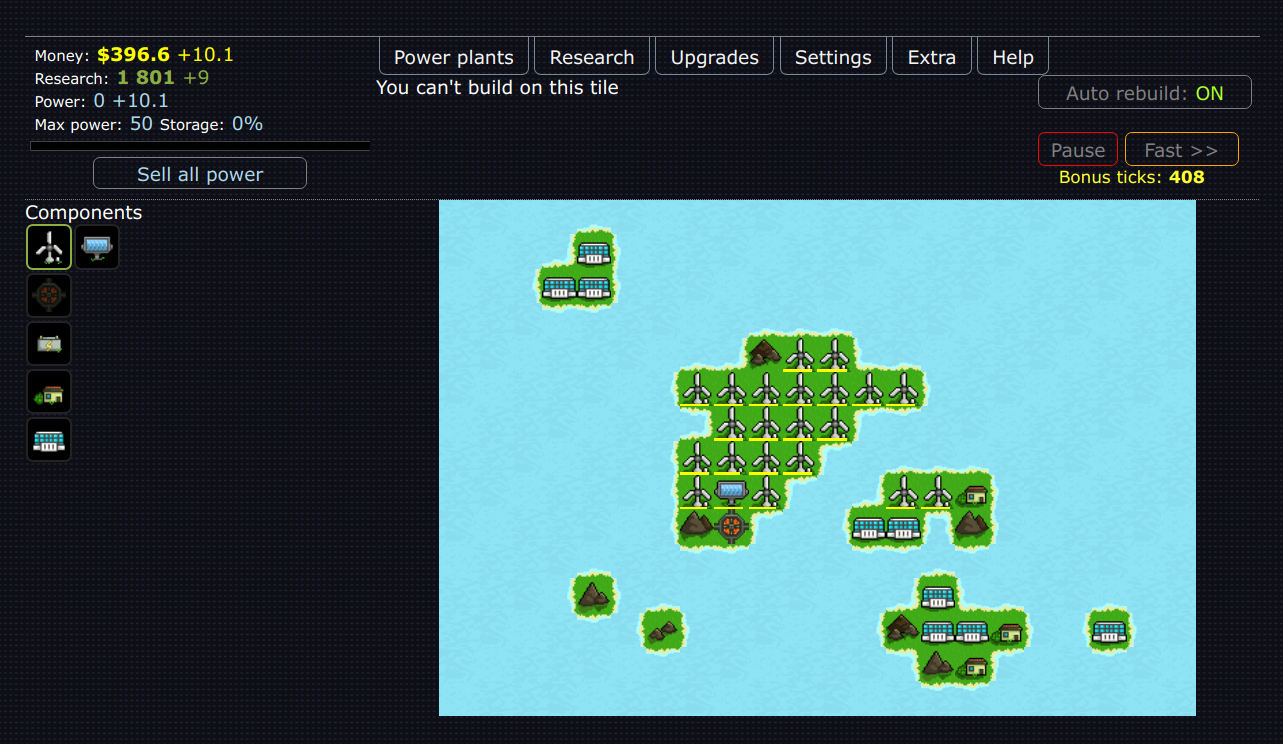This screenshot has height=744, width=1283.
Task: Go to the Upgrades tab
Action: tap(714, 57)
